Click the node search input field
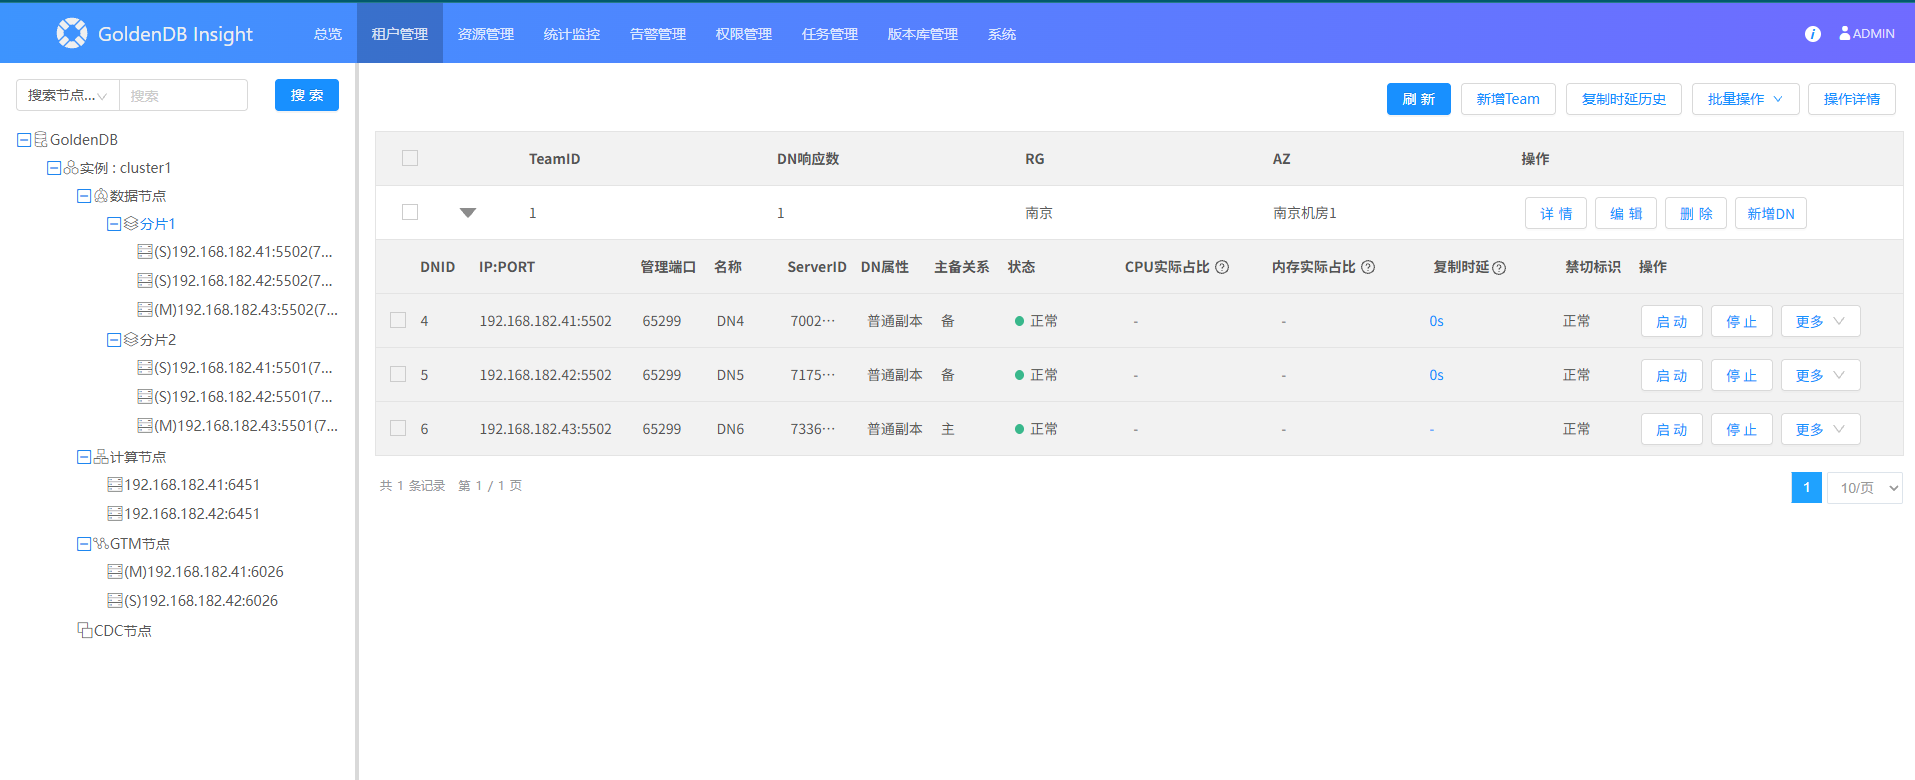 point(183,95)
